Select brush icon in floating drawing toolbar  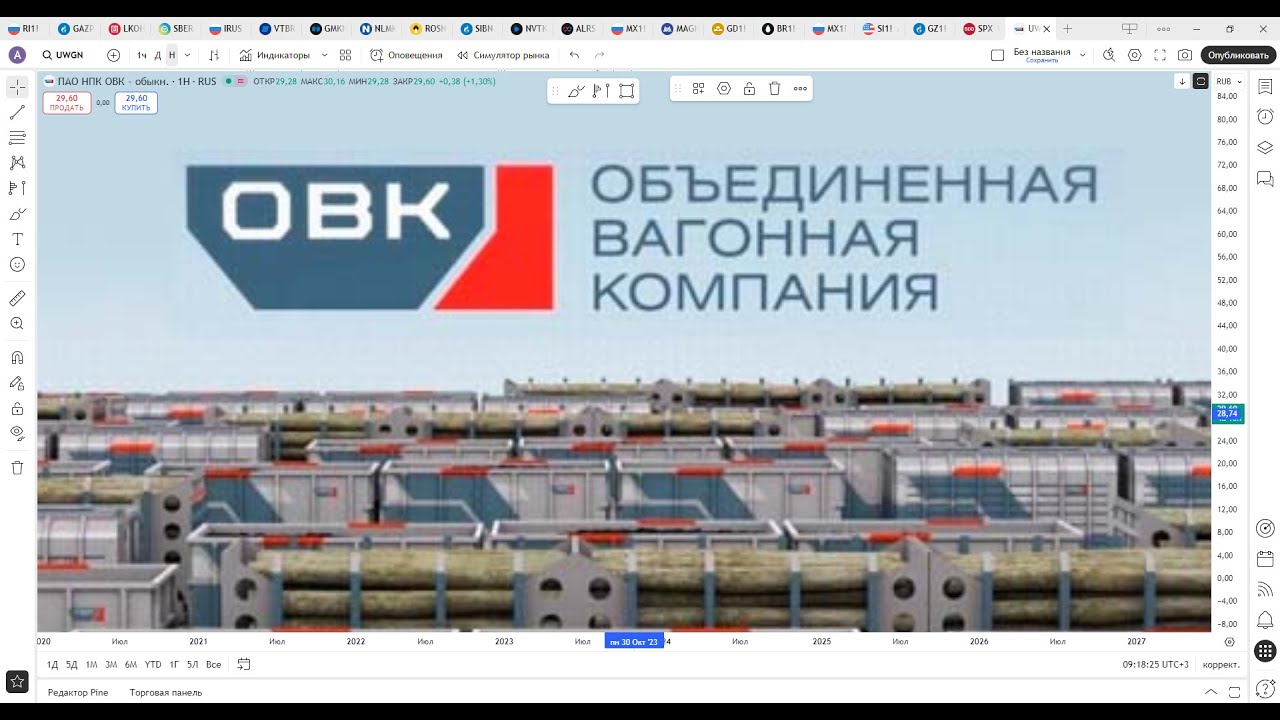(x=576, y=91)
